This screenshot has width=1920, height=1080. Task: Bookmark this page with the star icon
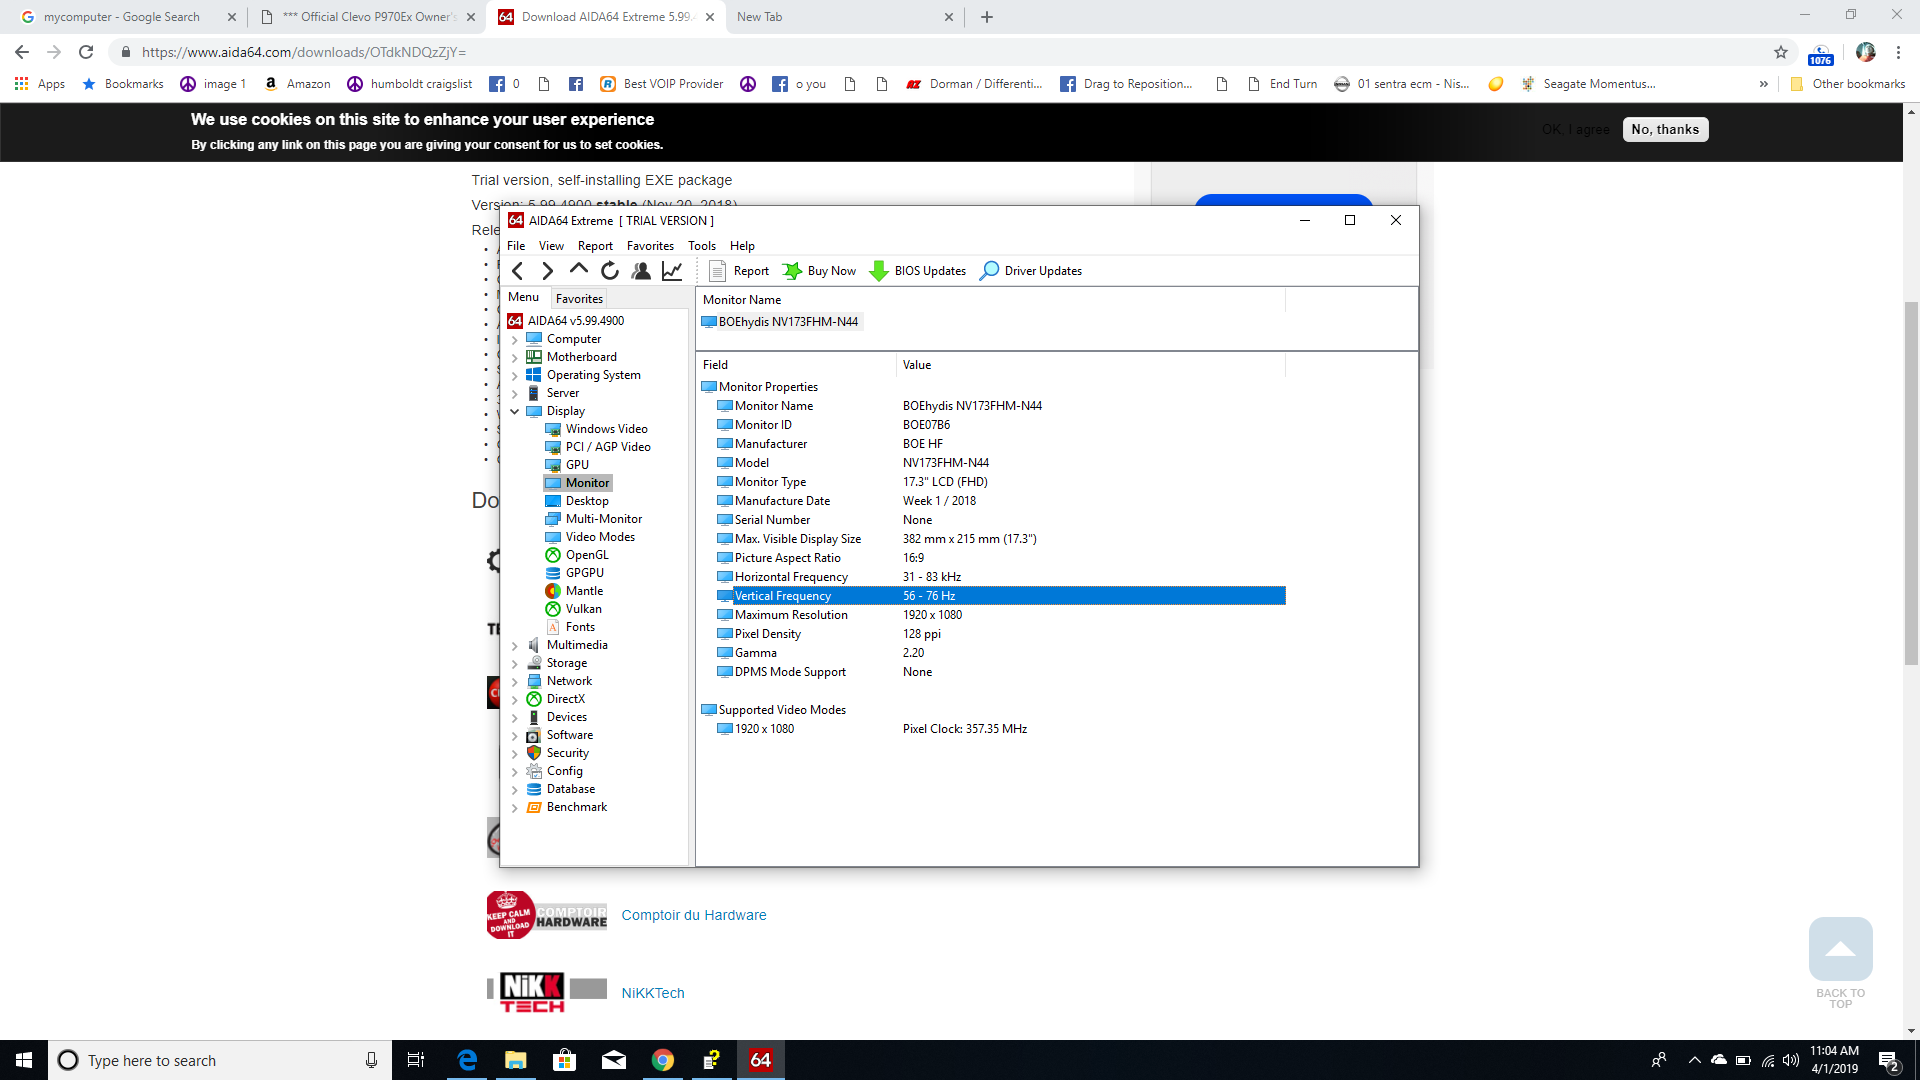coord(1780,52)
